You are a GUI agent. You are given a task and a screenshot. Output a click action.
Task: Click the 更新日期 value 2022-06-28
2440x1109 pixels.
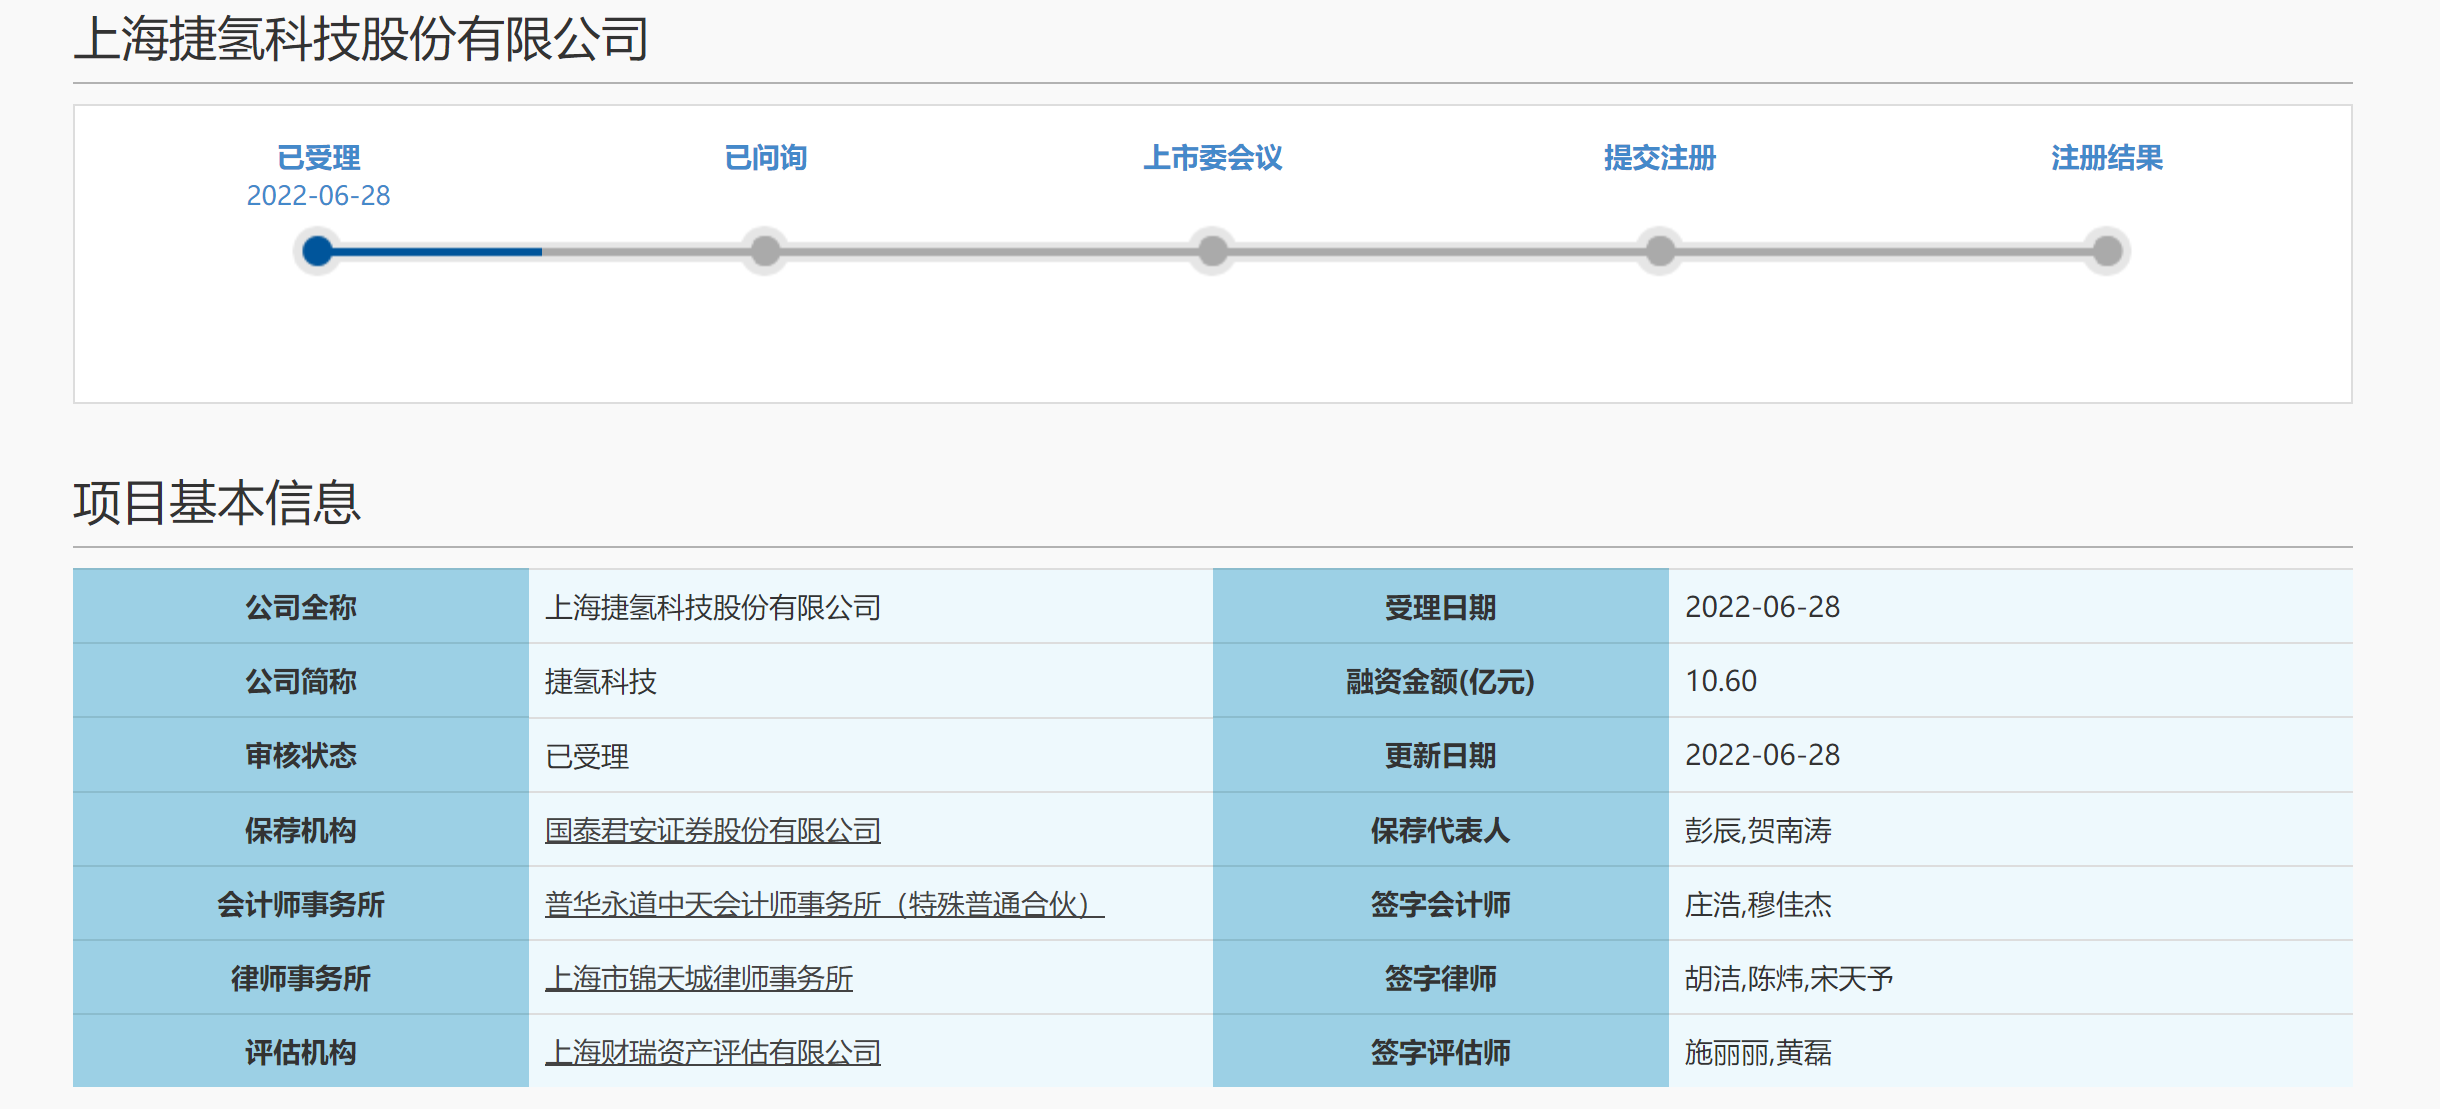tap(1762, 755)
